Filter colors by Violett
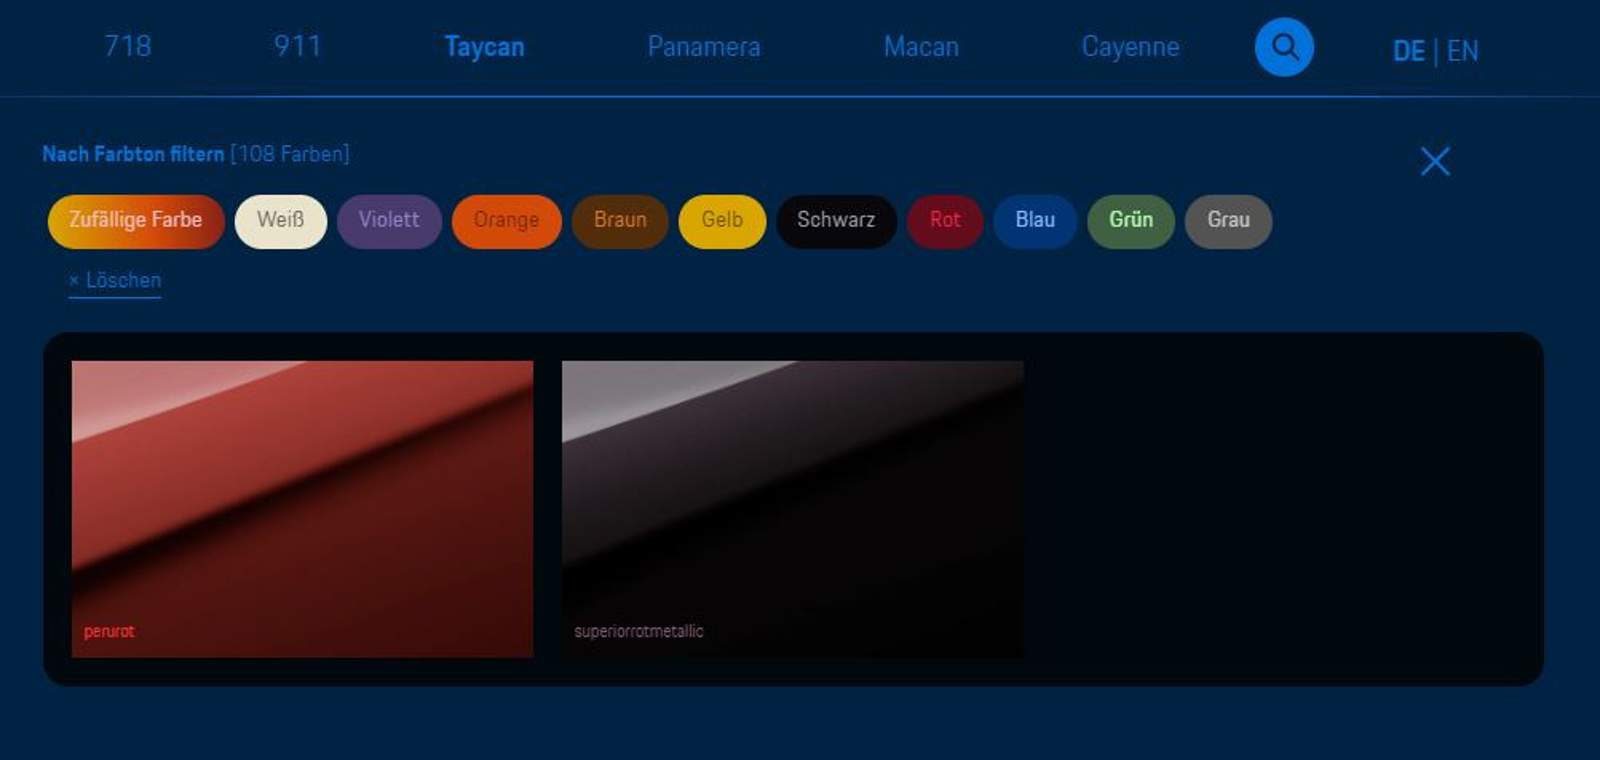The width and height of the screenshot is (1600, 760). pos(389,221)
